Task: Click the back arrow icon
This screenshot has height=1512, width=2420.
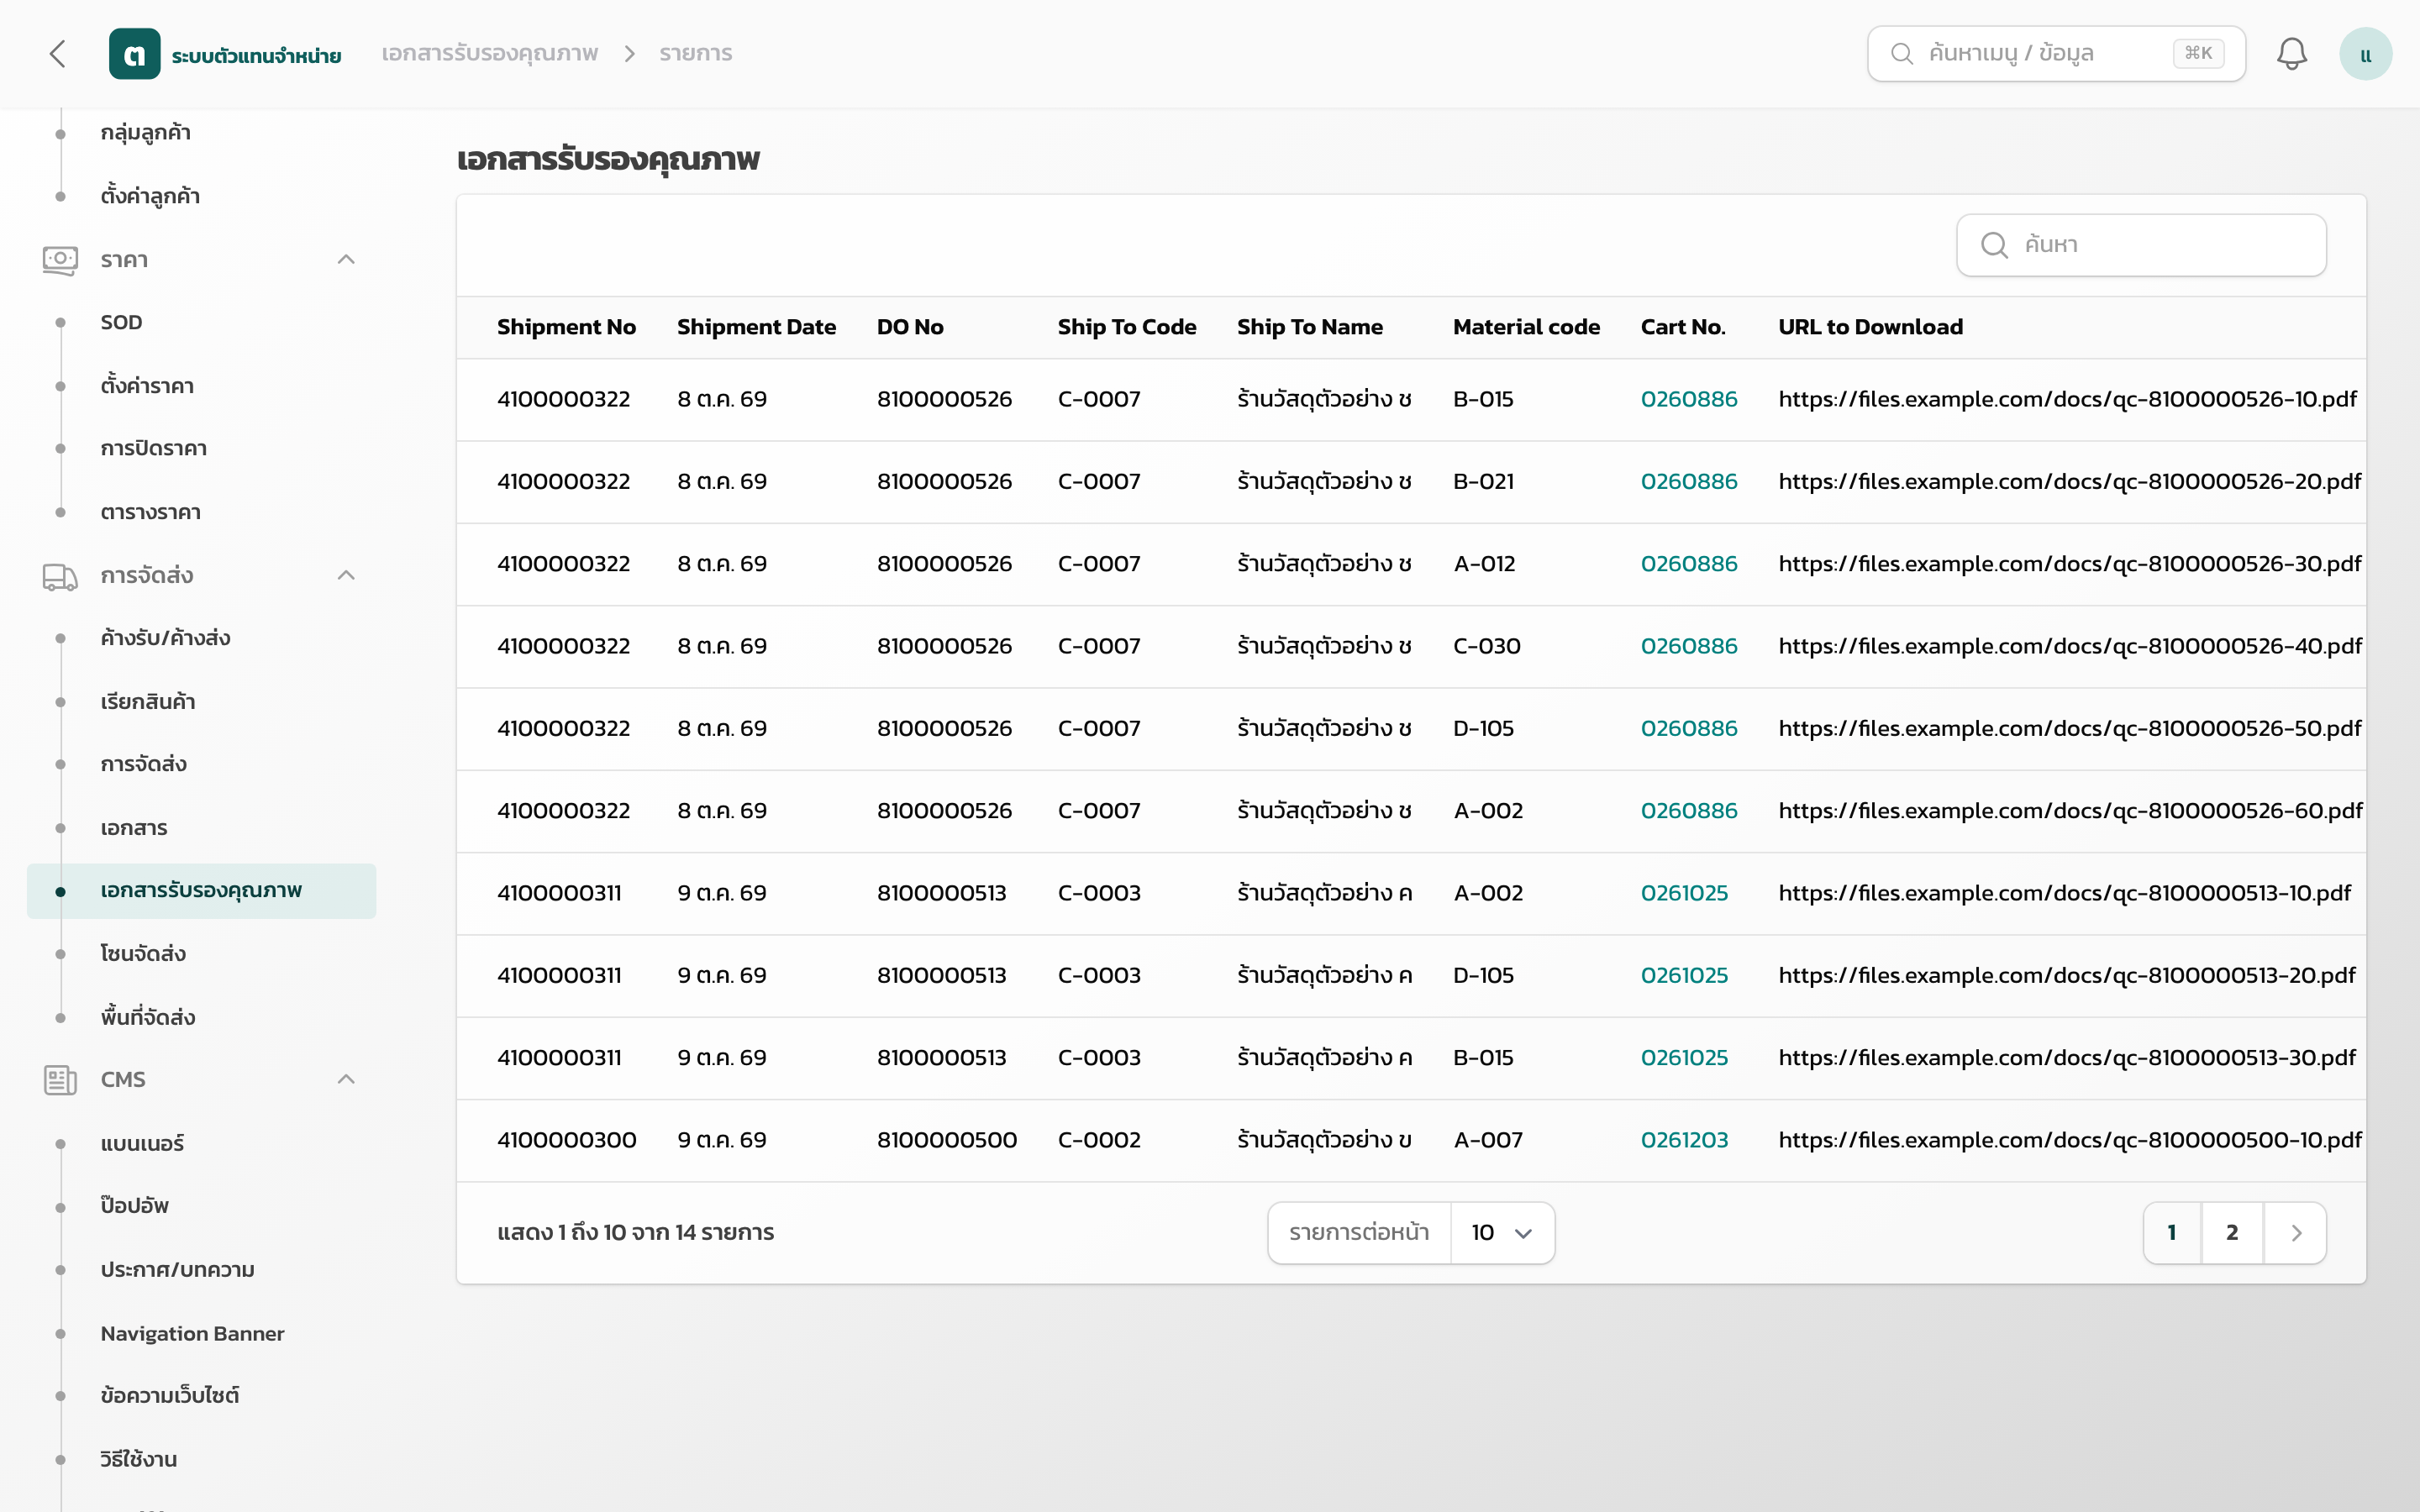Action: (x=58, y=54)
